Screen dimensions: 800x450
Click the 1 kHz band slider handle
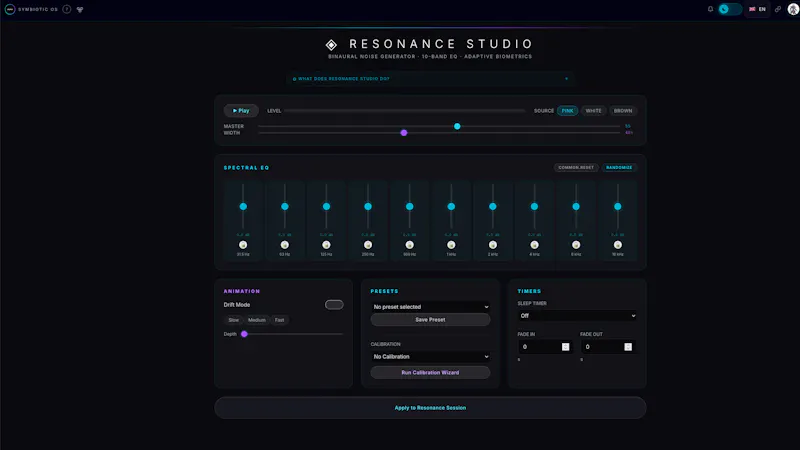click(451, 207)
